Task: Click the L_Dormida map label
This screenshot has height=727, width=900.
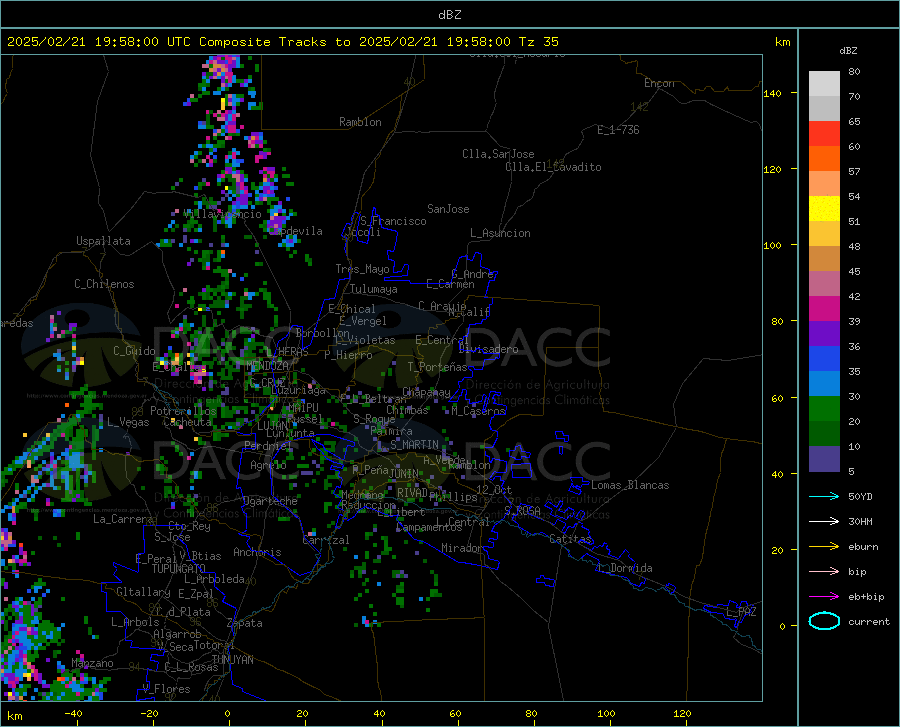Action: pos(625,568)
